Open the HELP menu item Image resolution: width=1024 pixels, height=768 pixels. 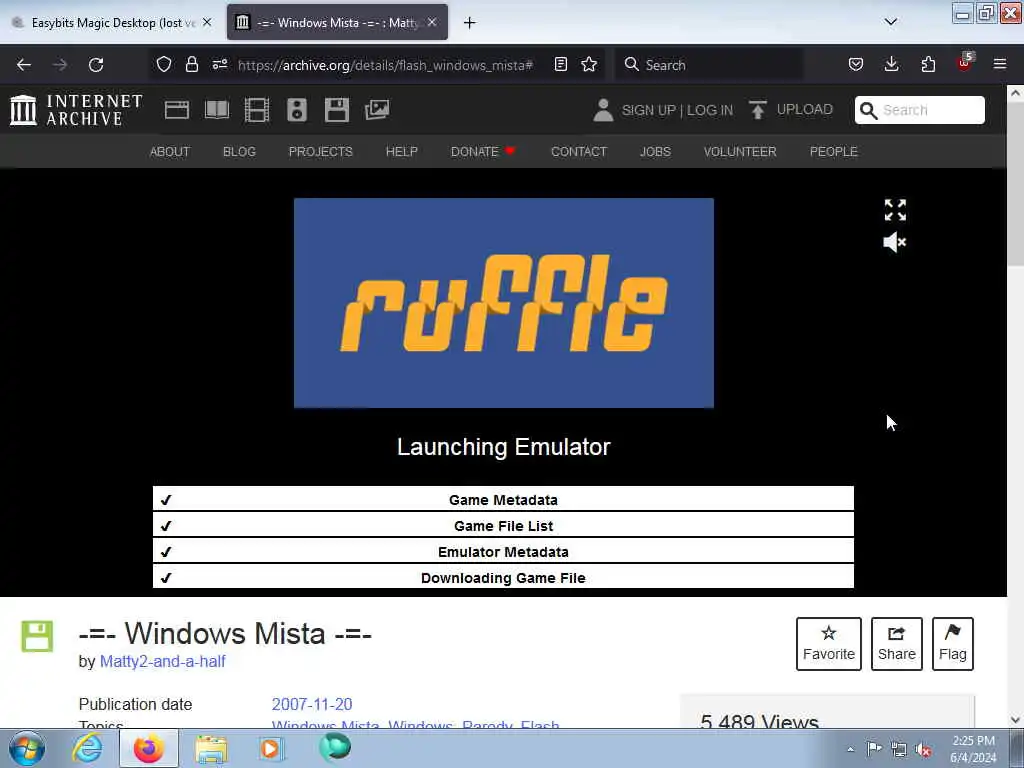[402, 152]
